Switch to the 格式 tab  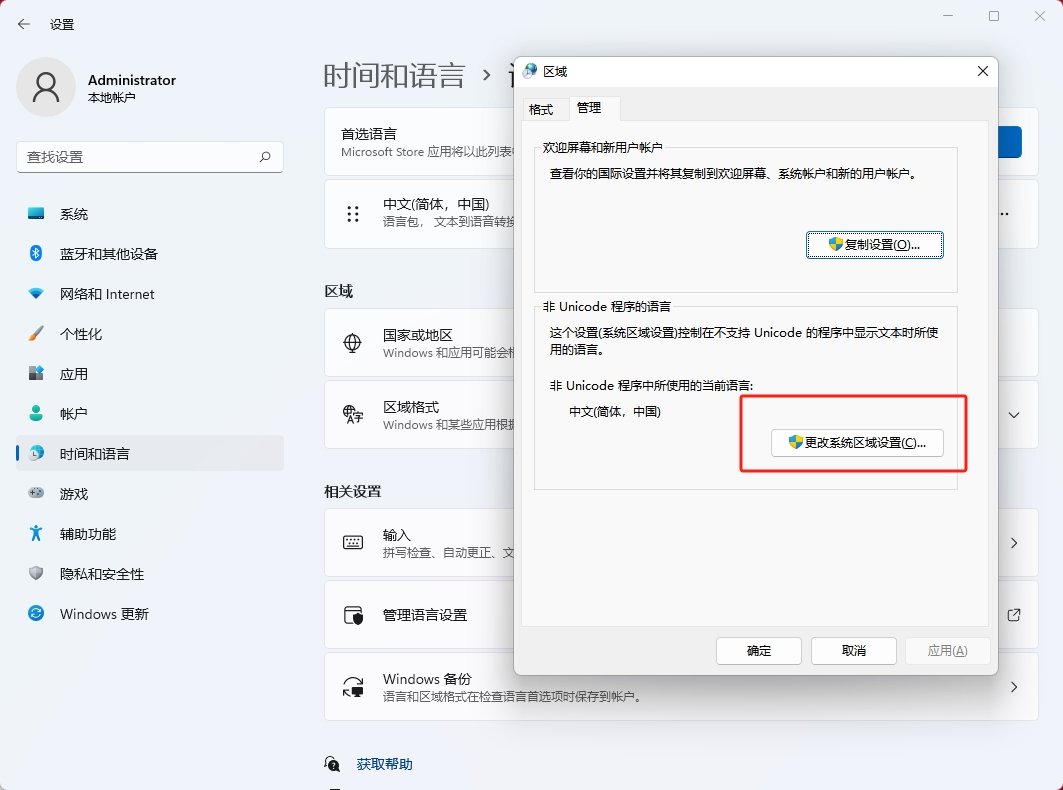541,109
